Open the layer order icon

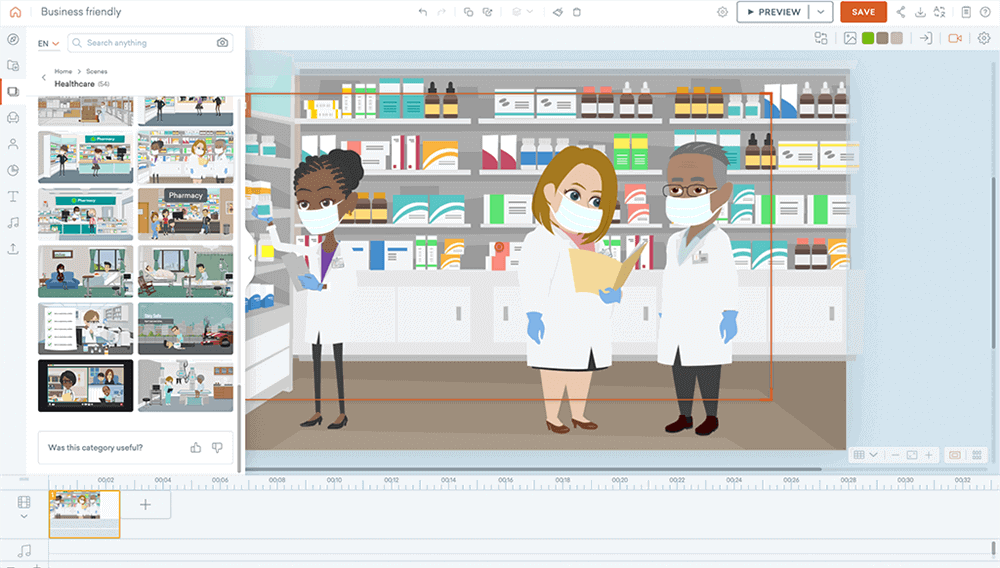pyautogui.click(x=517, y=12)
